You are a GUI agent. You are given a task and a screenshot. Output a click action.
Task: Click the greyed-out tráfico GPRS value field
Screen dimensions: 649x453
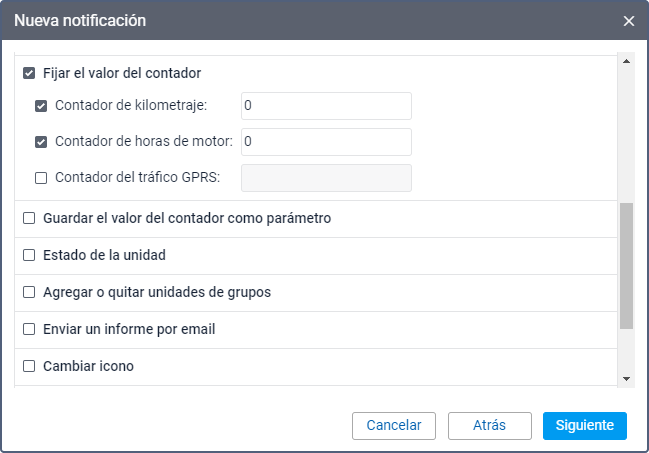click(x=326, y=178)
